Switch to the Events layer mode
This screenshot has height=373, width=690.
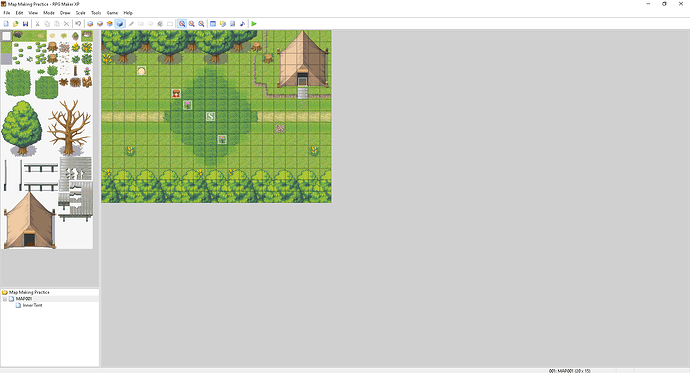pyautogui.click(x=119, y=24)
